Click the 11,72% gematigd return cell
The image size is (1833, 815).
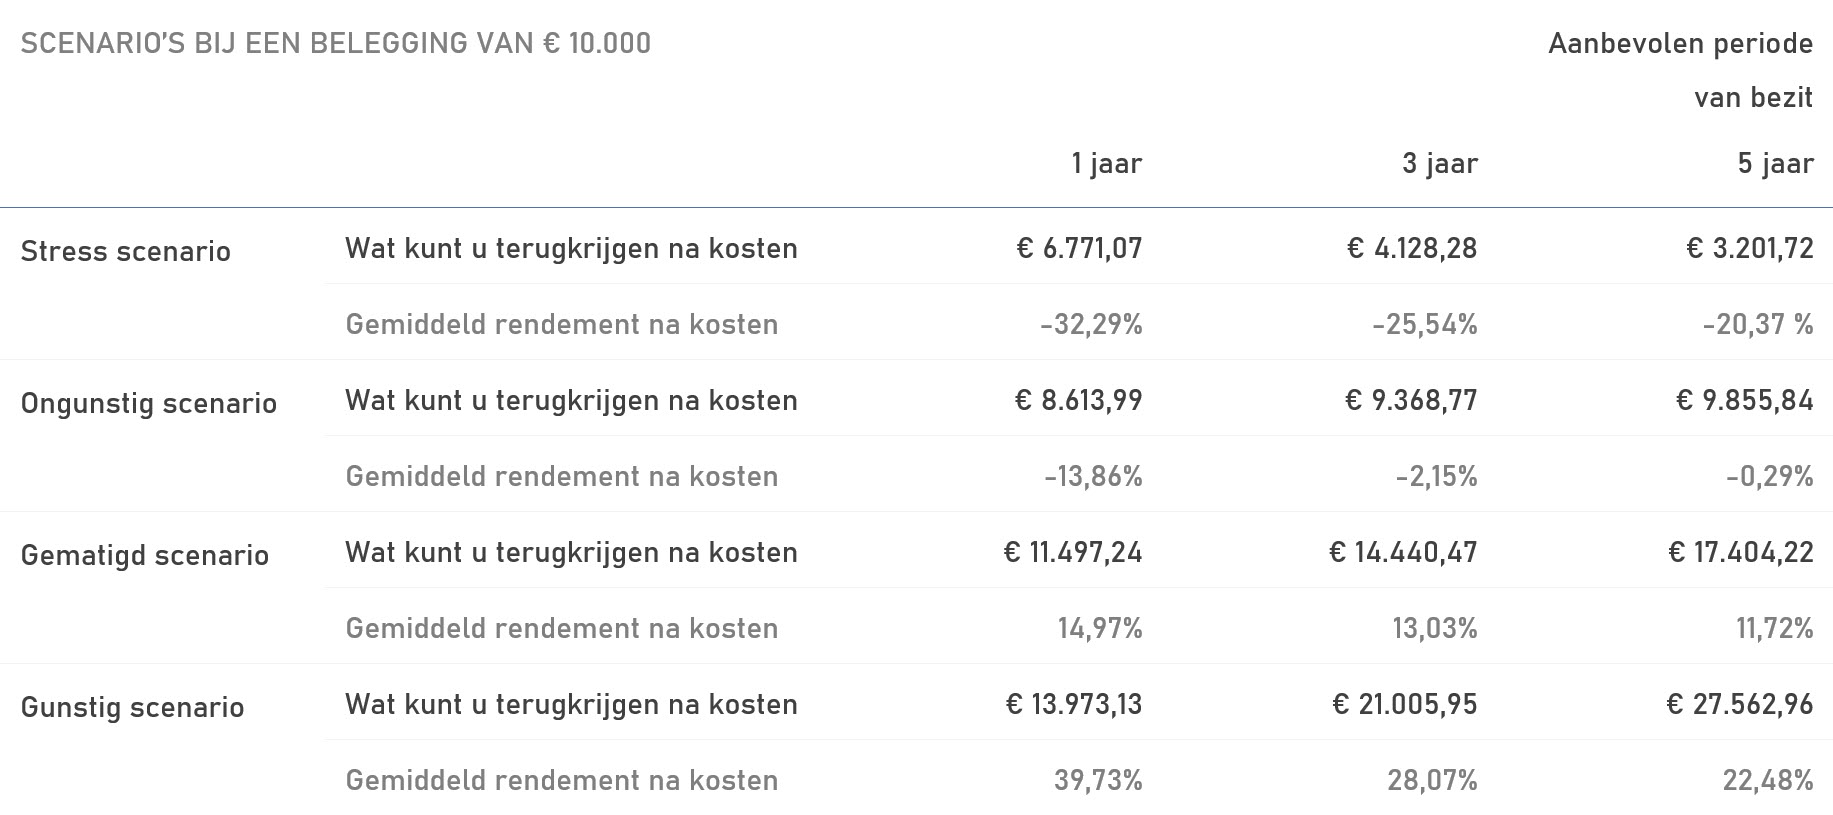pyautogui.click(x=1775, y=628)
